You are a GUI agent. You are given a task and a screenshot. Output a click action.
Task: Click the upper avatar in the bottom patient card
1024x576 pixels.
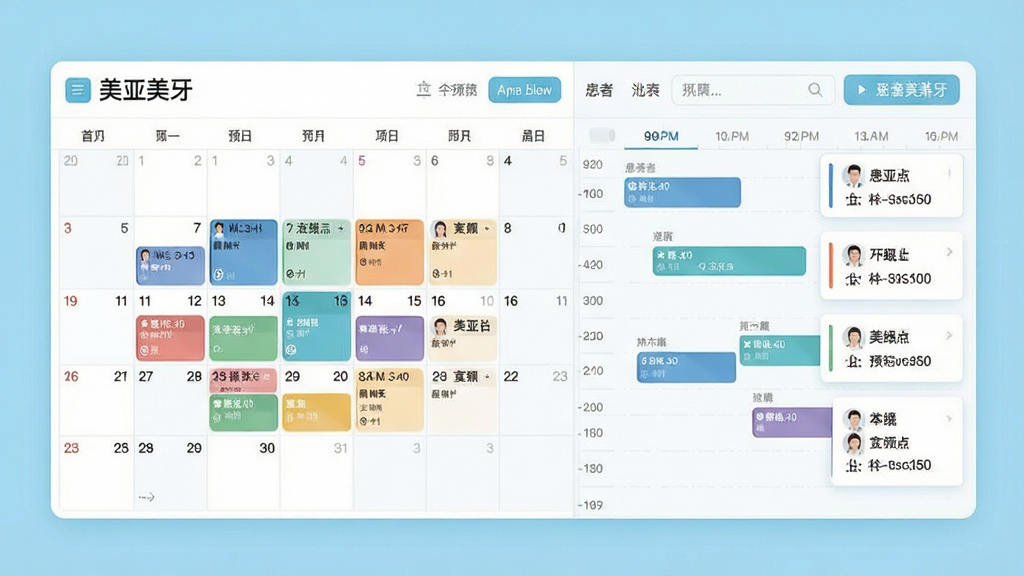tap(853, 419)
